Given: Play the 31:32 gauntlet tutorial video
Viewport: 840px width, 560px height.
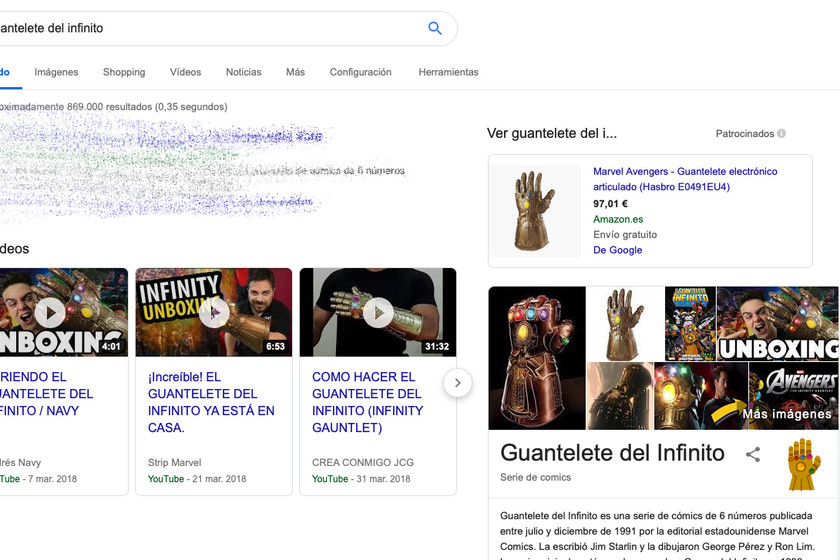Looking at the screenshot, I should tap(378, 312).
